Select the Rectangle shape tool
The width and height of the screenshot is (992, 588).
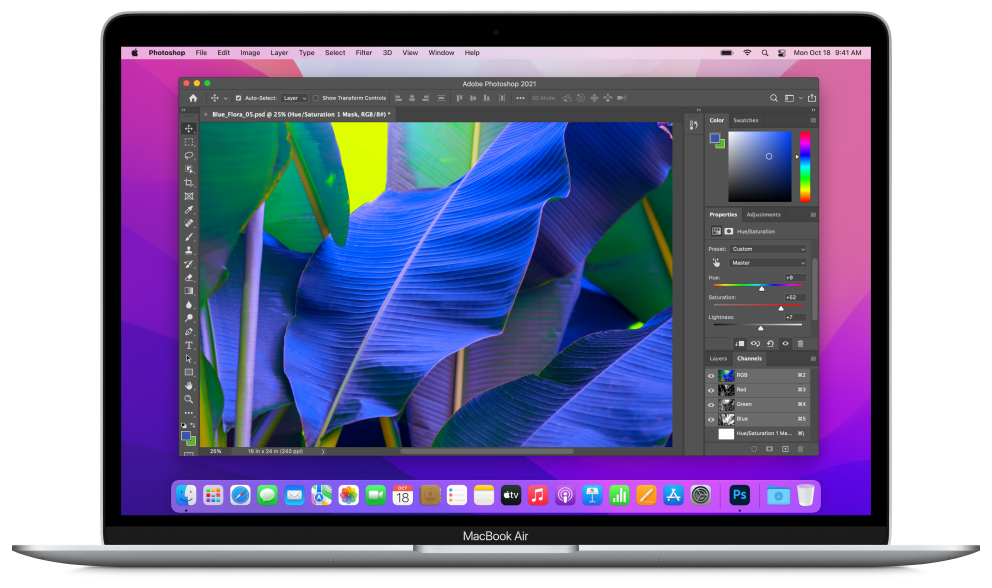pos(189,372)
